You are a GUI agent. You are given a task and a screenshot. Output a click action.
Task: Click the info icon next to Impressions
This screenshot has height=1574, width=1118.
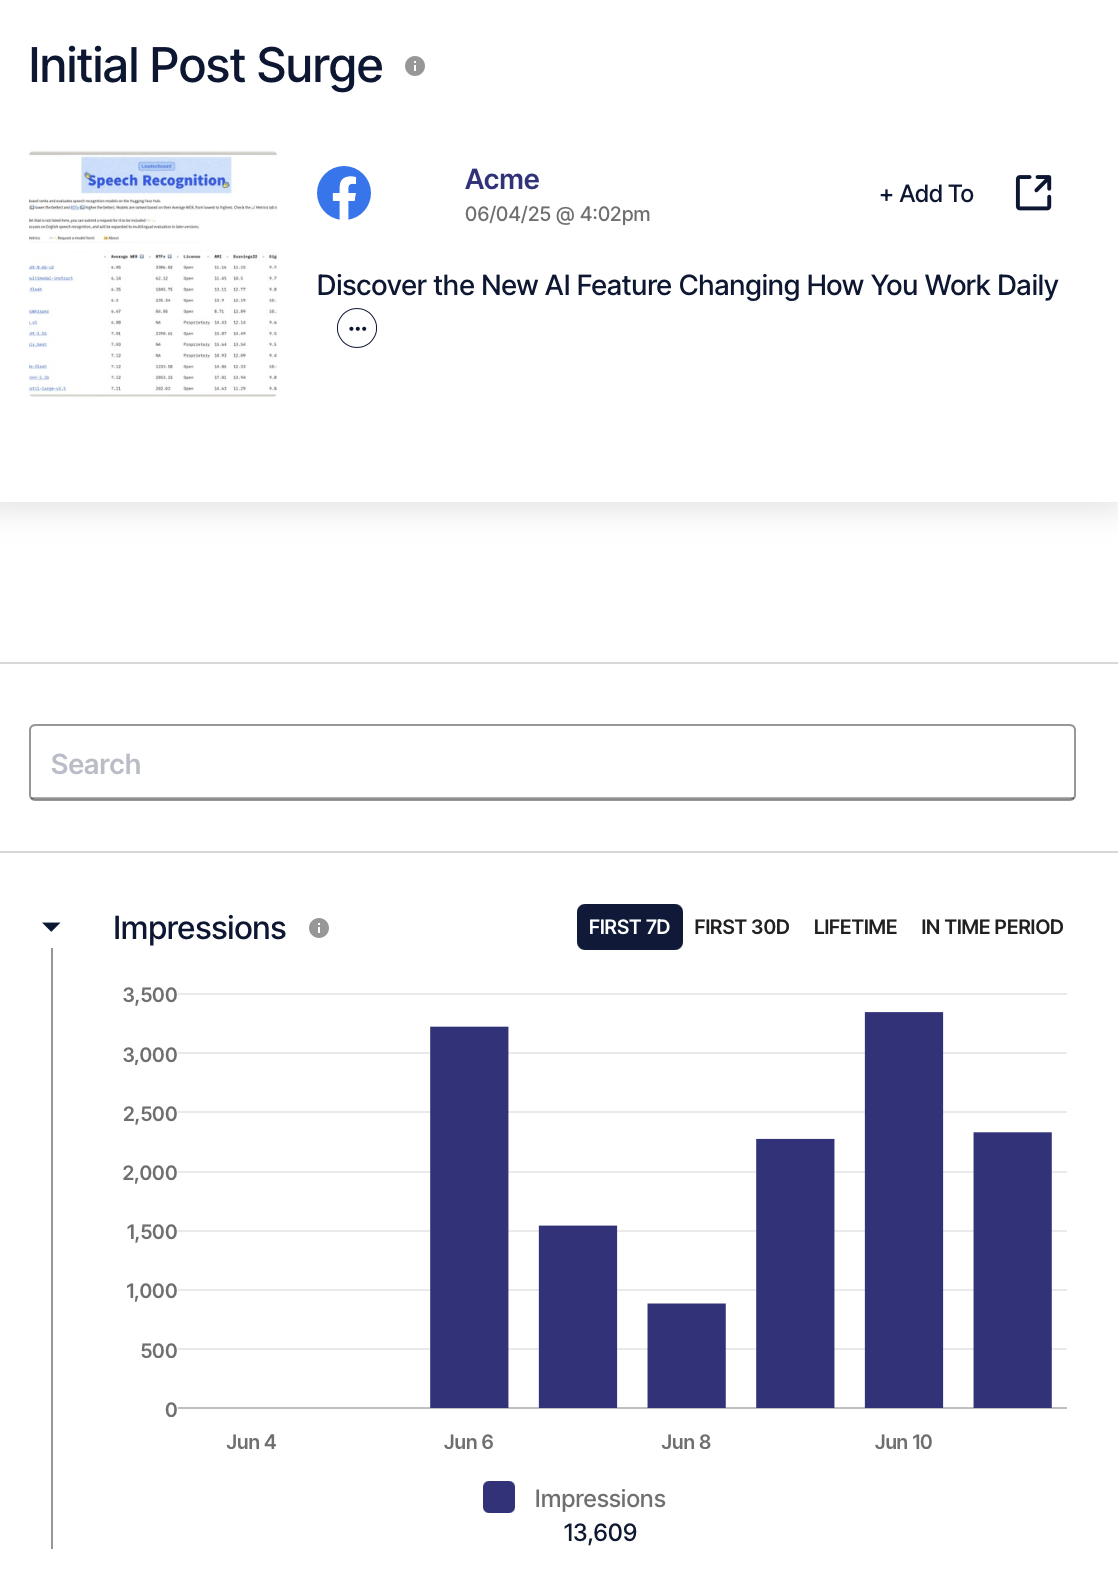coord(319,928)
